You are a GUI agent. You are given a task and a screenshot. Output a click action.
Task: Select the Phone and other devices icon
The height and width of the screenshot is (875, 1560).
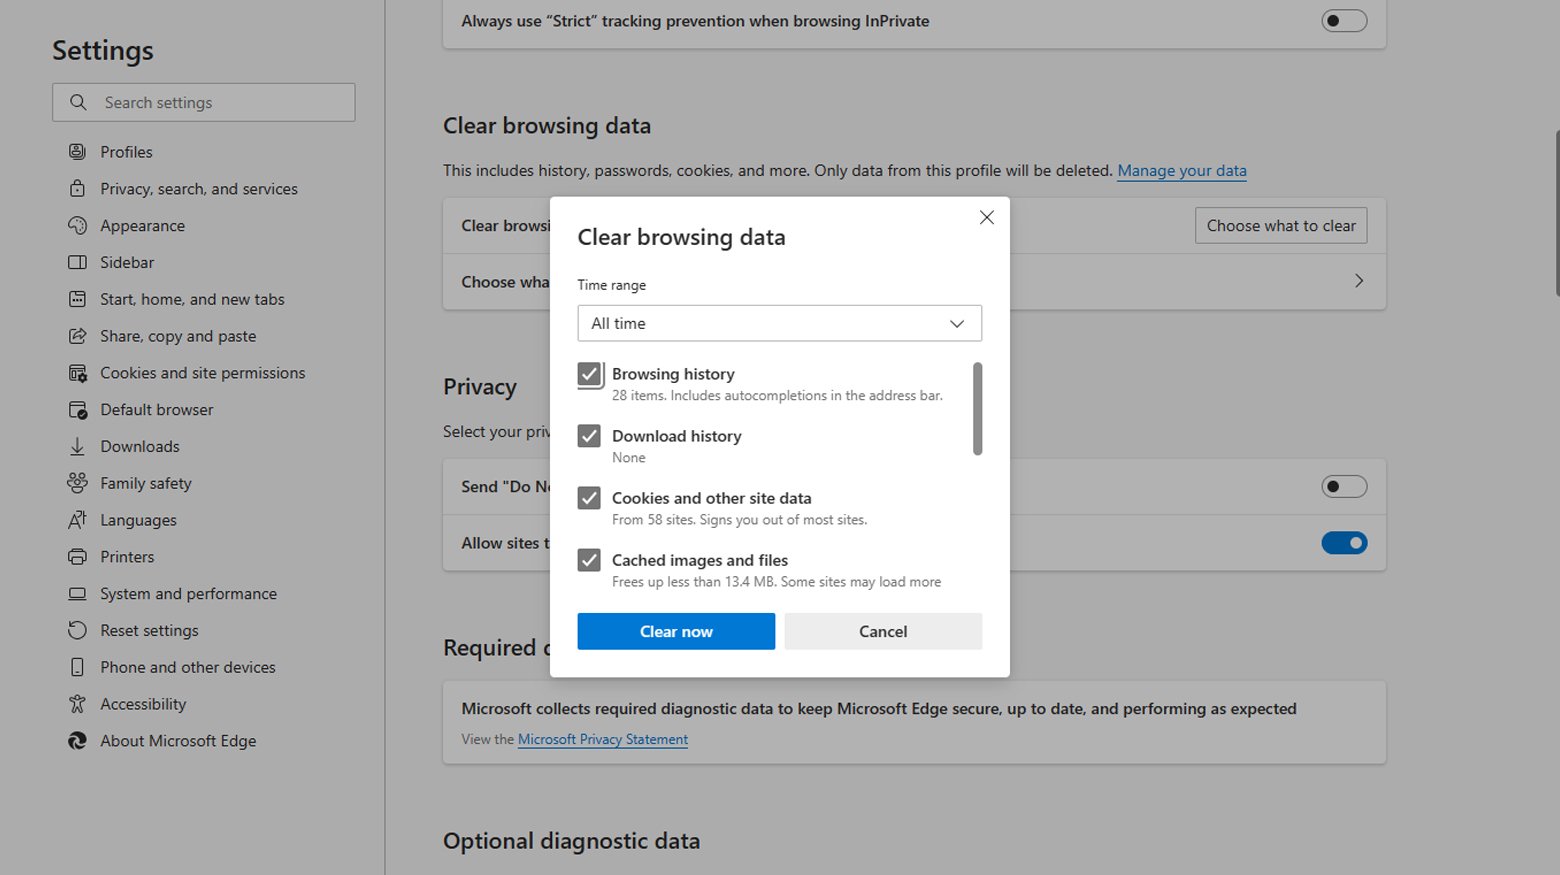[77, 667]
